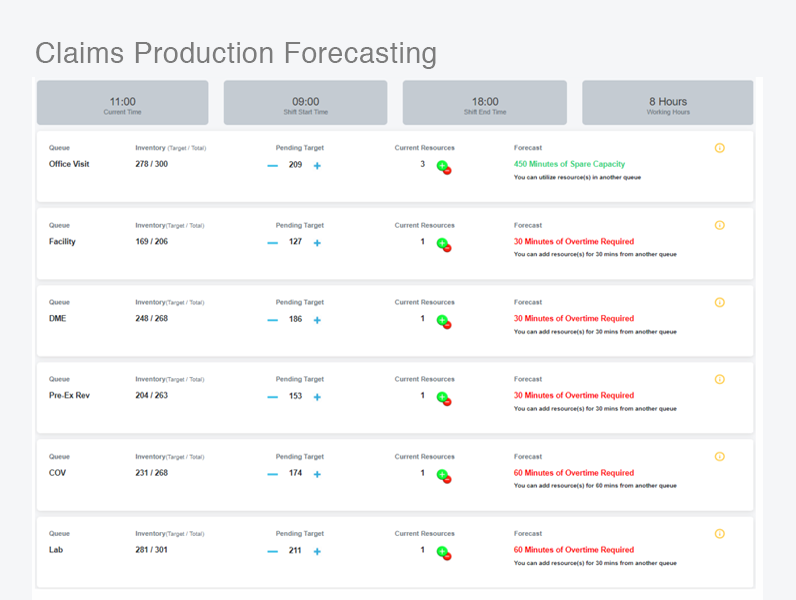Click inventory value 204 / 263
This screenshot has width=796, height=600.
point(151,395)
